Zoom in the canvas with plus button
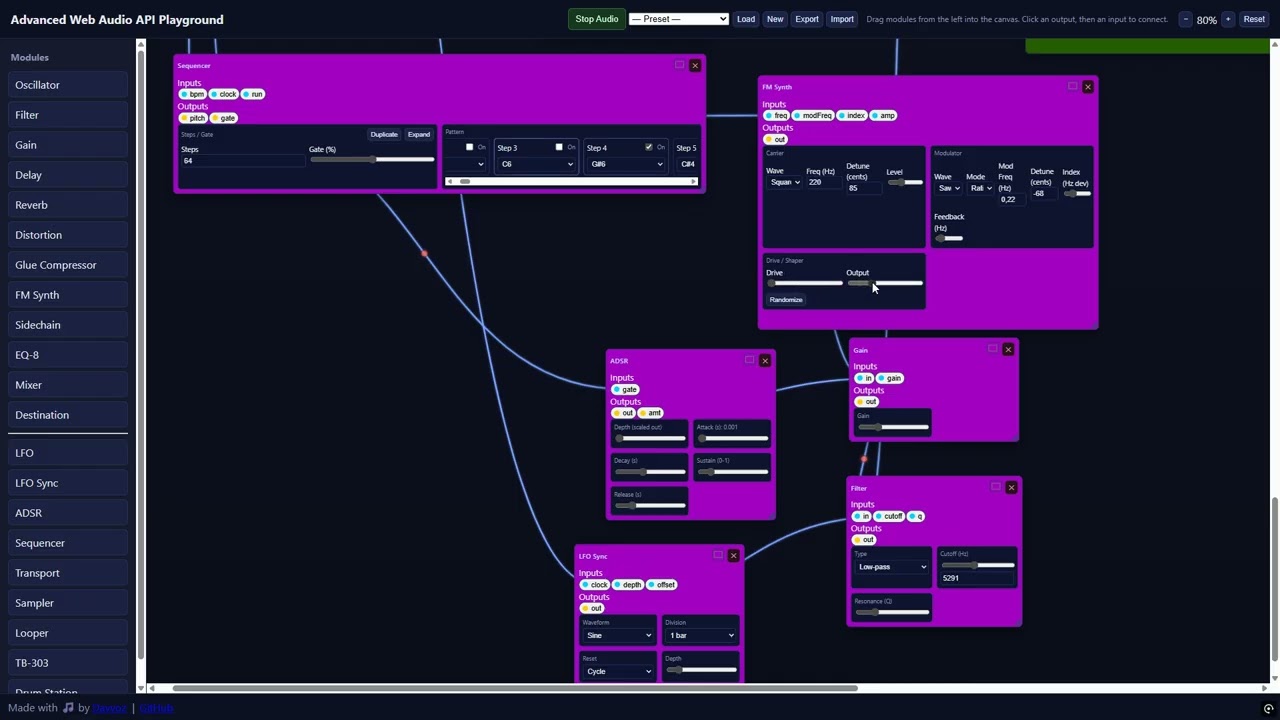The height and width of the screenshot is (720, 1280). click(x=1228, y=19)
